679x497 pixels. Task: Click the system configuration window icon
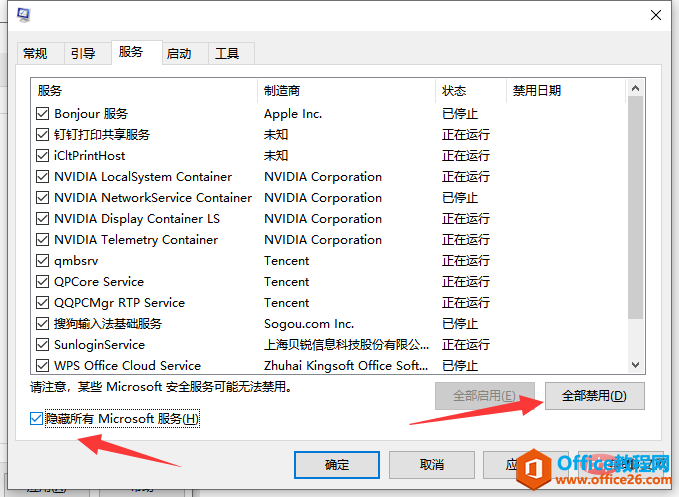(x=24, y=15)
